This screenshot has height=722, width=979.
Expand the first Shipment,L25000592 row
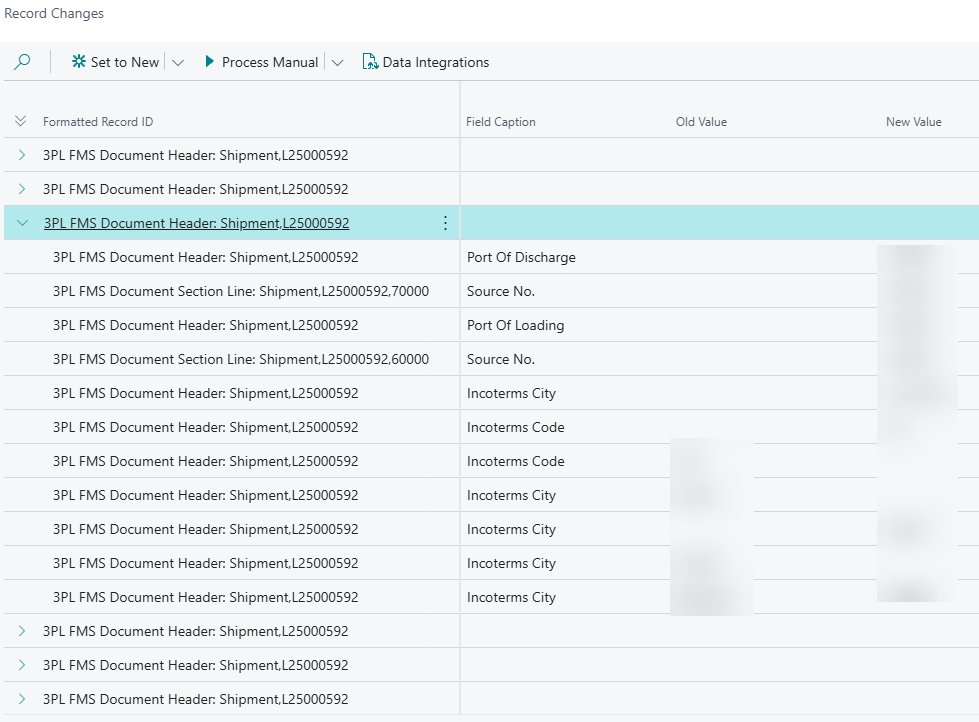22,155
